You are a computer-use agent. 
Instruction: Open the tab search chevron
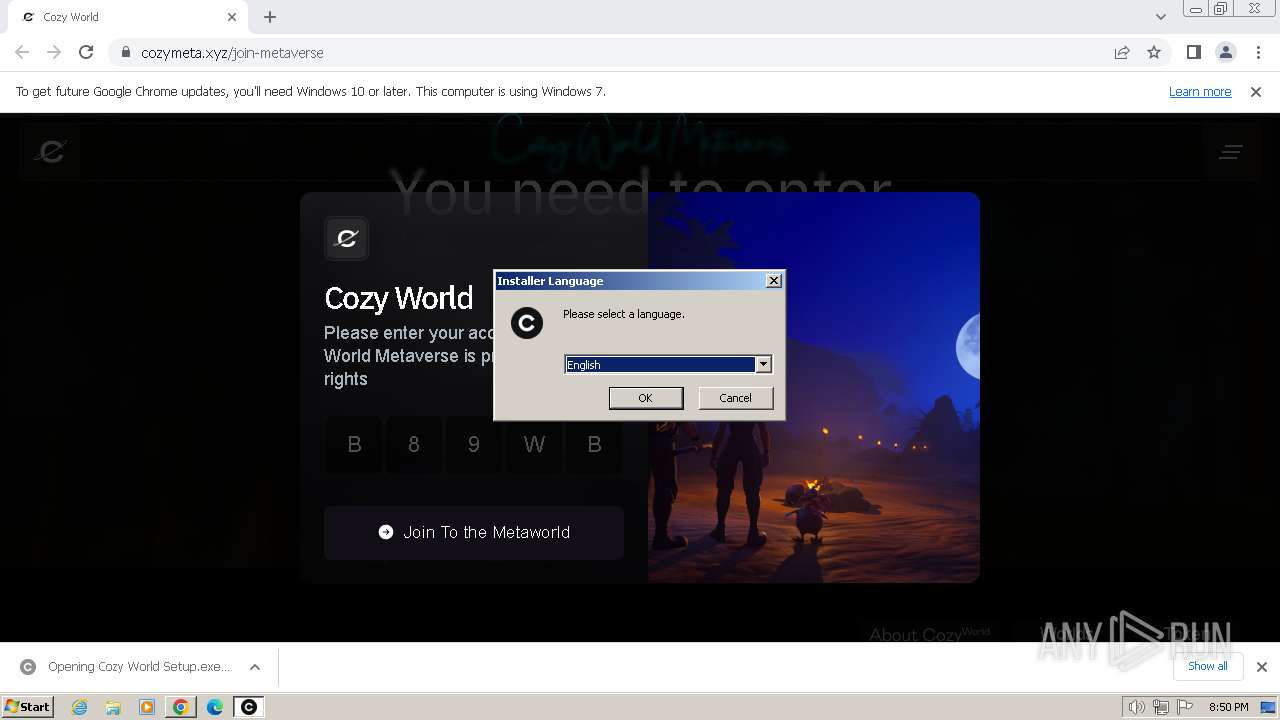[1160, 17]
